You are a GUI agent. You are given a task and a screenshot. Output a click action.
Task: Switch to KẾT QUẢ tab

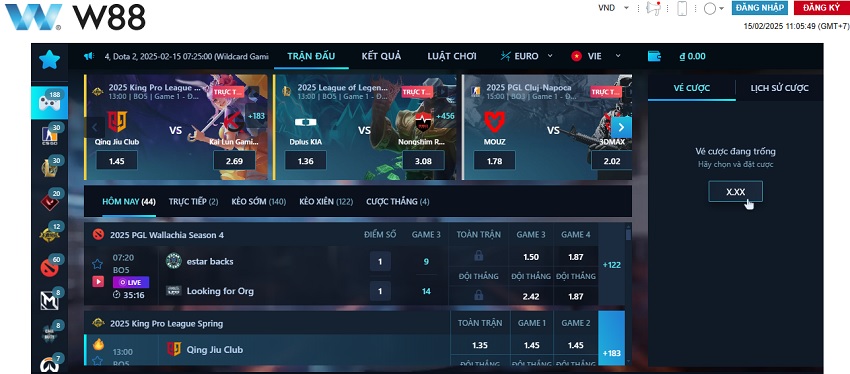[x=381, y=56]
